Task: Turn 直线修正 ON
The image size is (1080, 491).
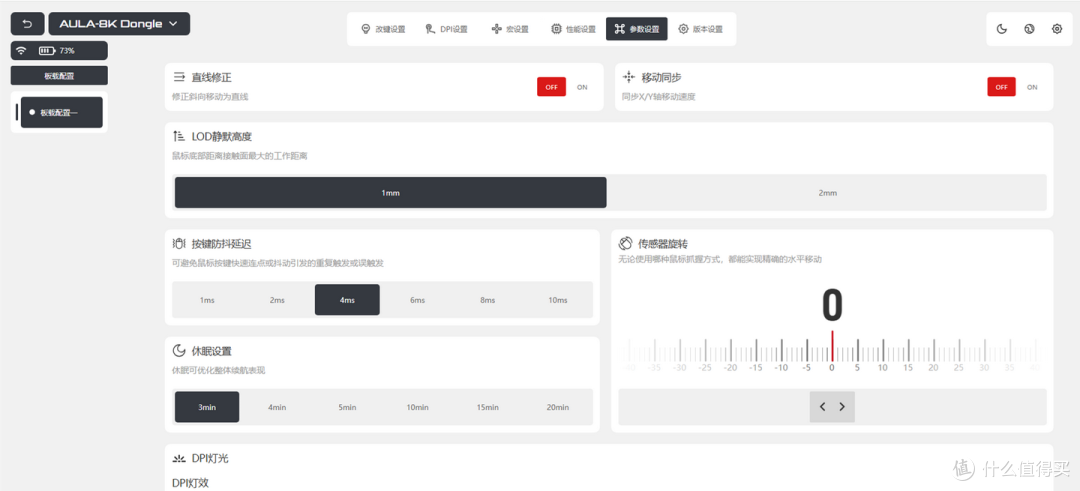Action: point(582,87)
